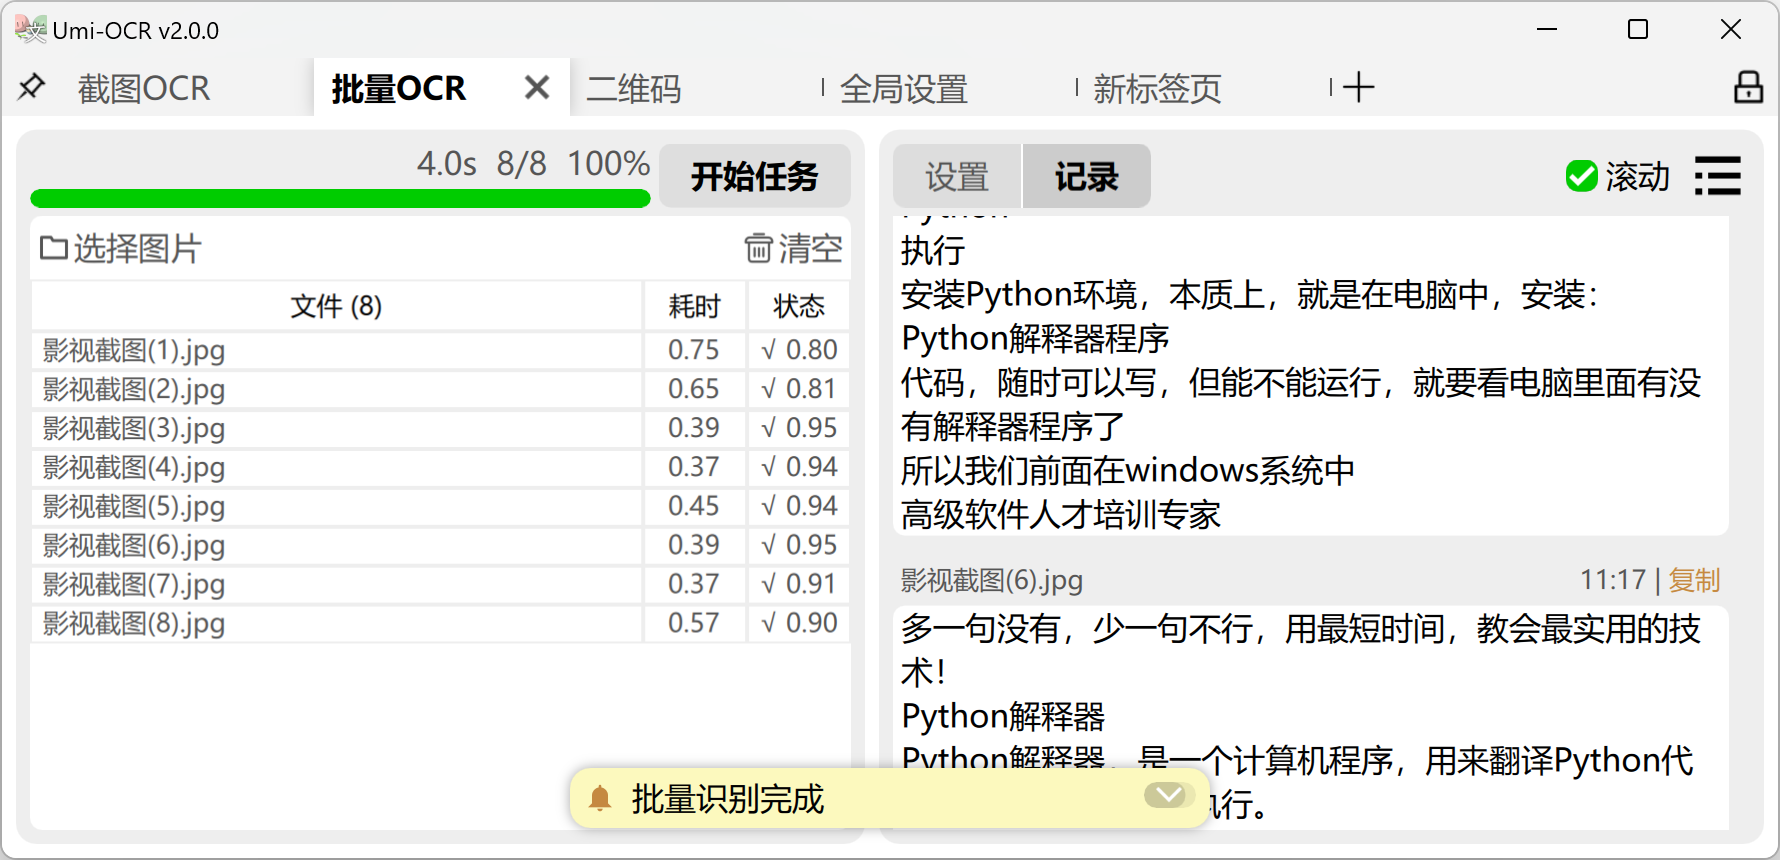The image size is (1780, 860).
Task: Open the 二维码 tab
Action: point(634,89)
